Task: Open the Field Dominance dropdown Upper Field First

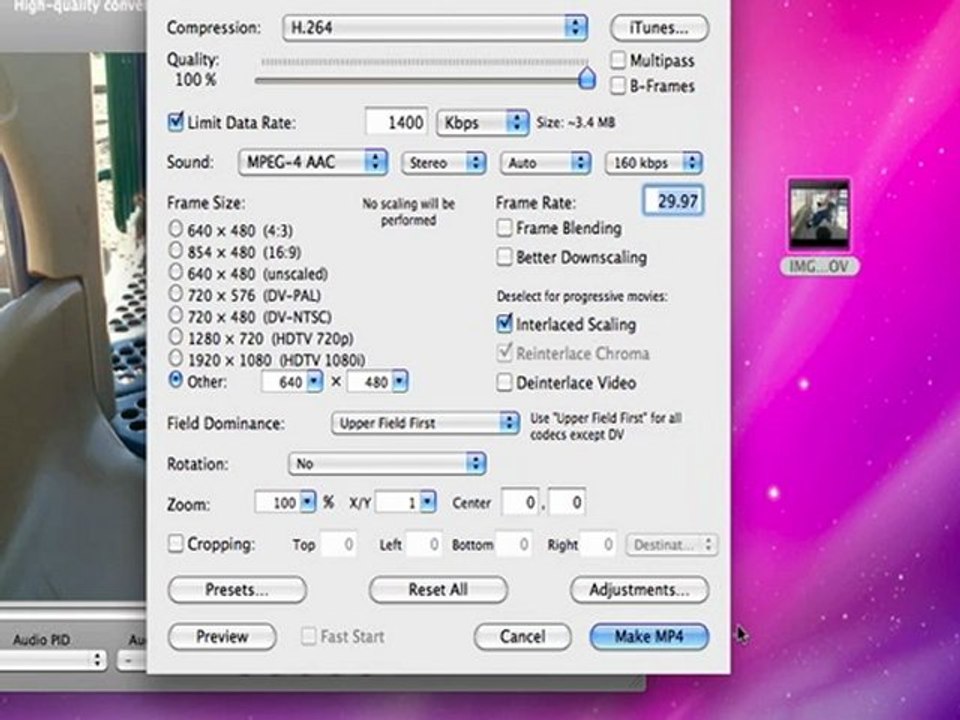Action: 426,423
